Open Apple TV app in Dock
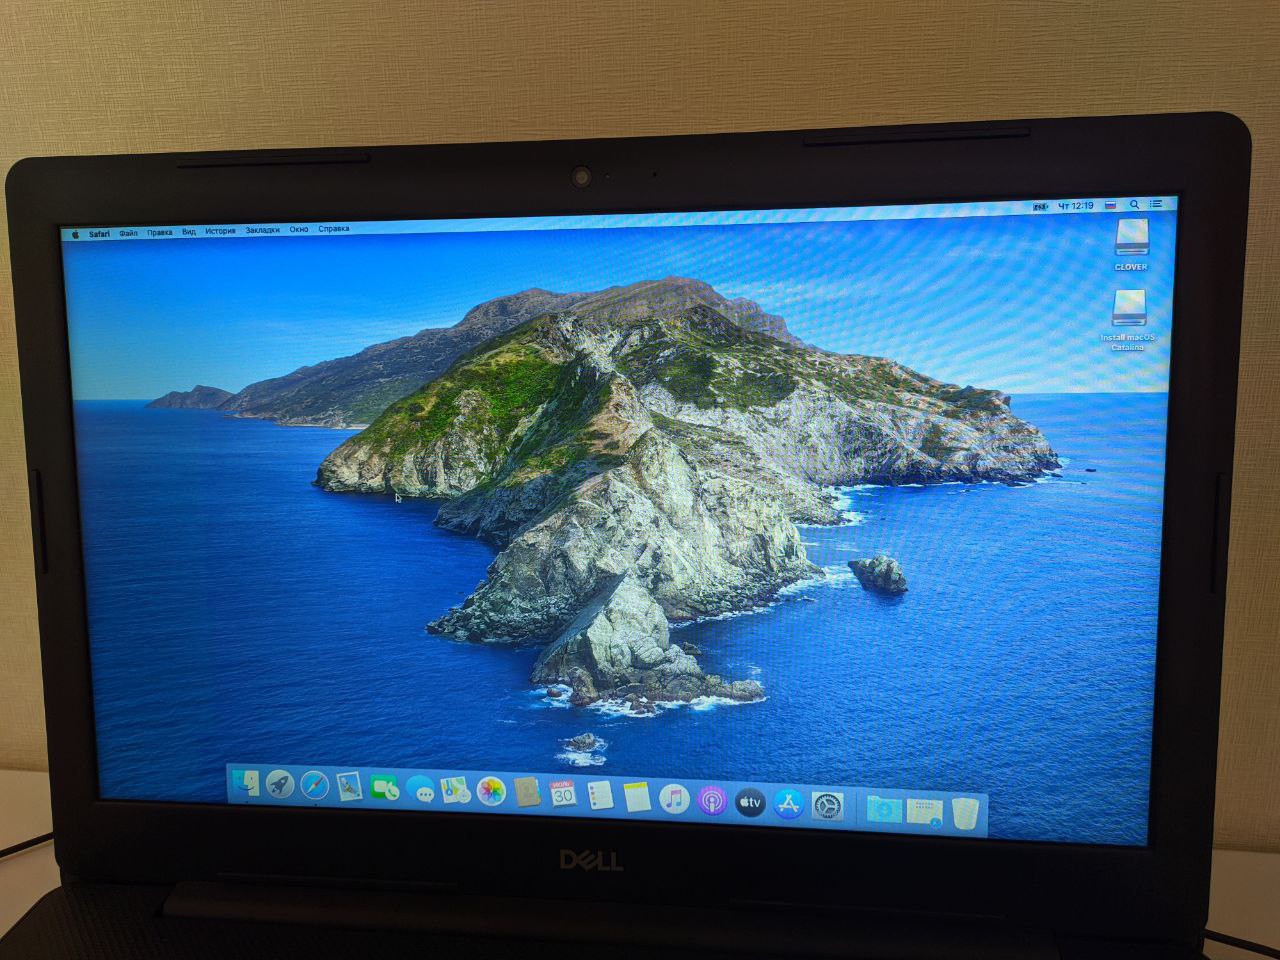The image size is (1280, 960). coord(750,802)
